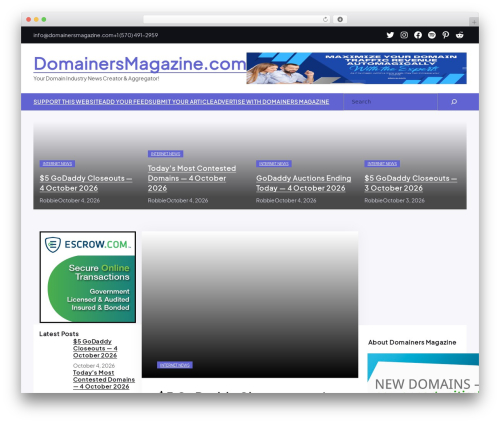Click the search magnifier button

click(x=454, y=102)
